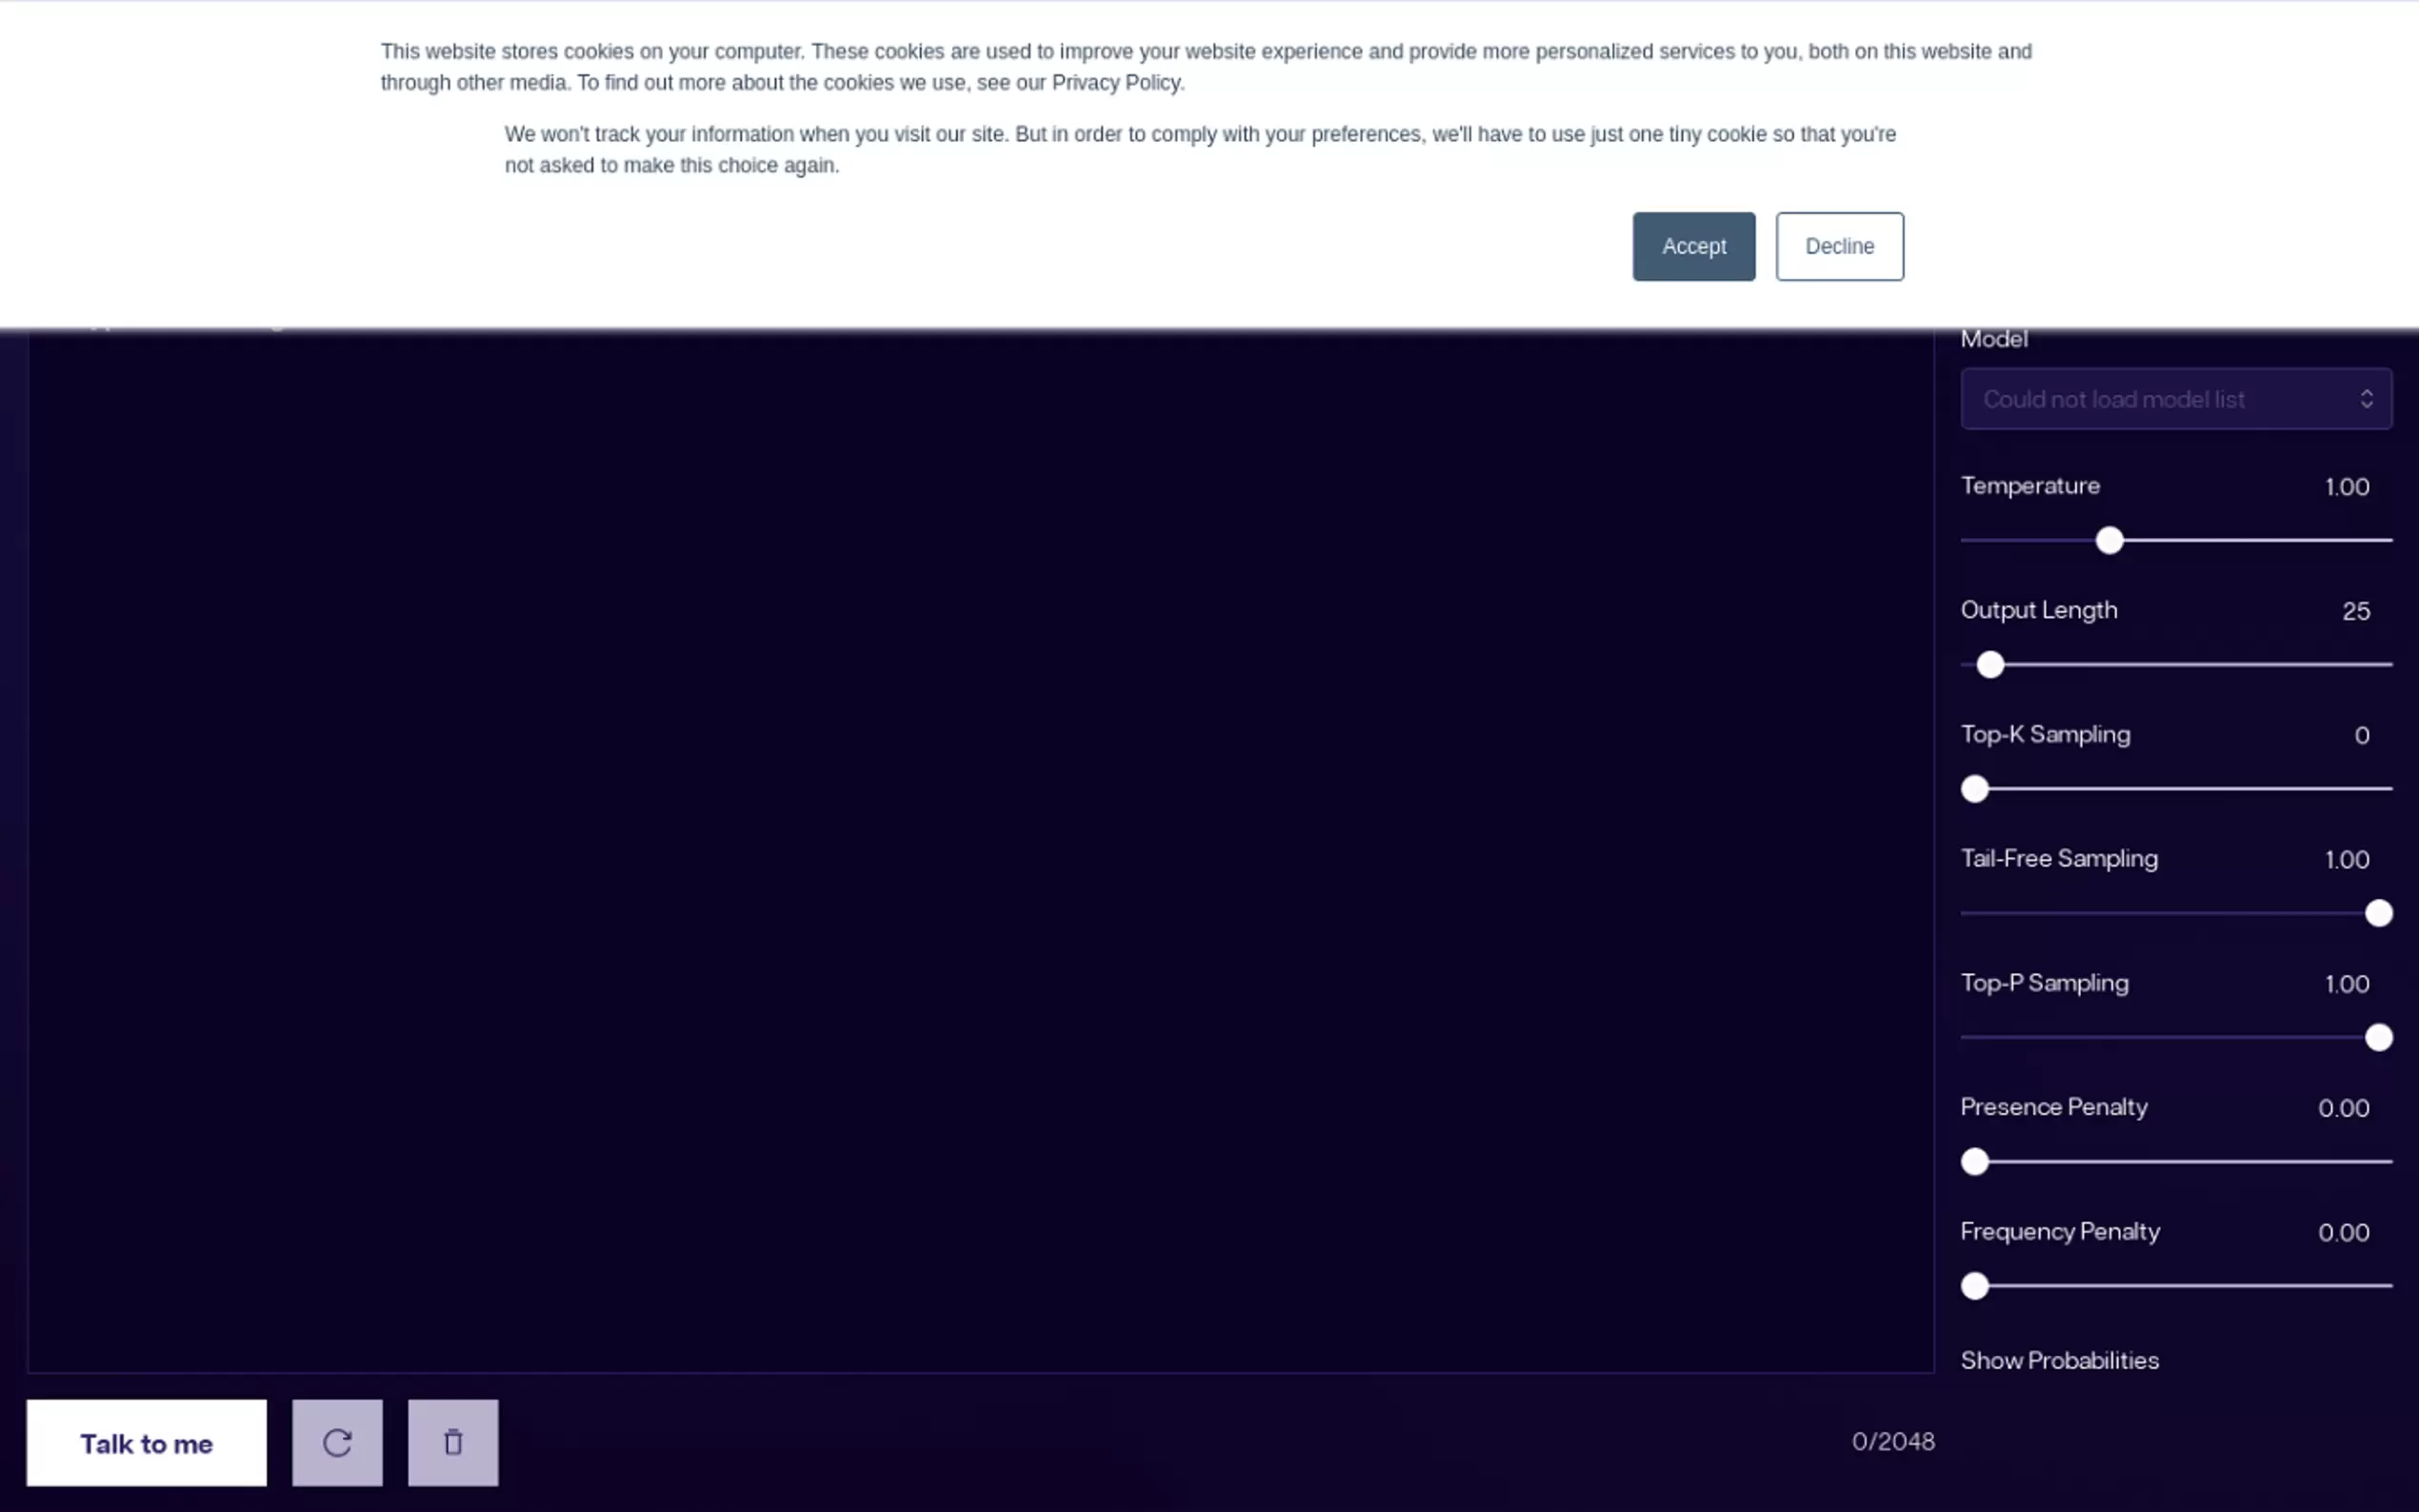The height and width of the screenshot is (1512, 2419).
Task: Click the Top-P Sampling slider handle
Action: pos(2378,1038)
